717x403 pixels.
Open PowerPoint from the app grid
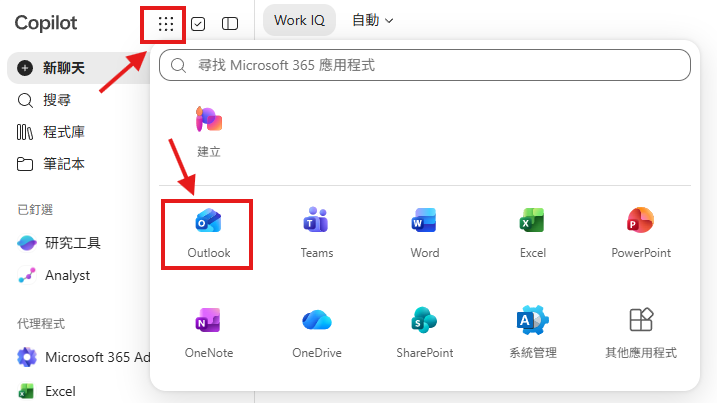[641, 234]
